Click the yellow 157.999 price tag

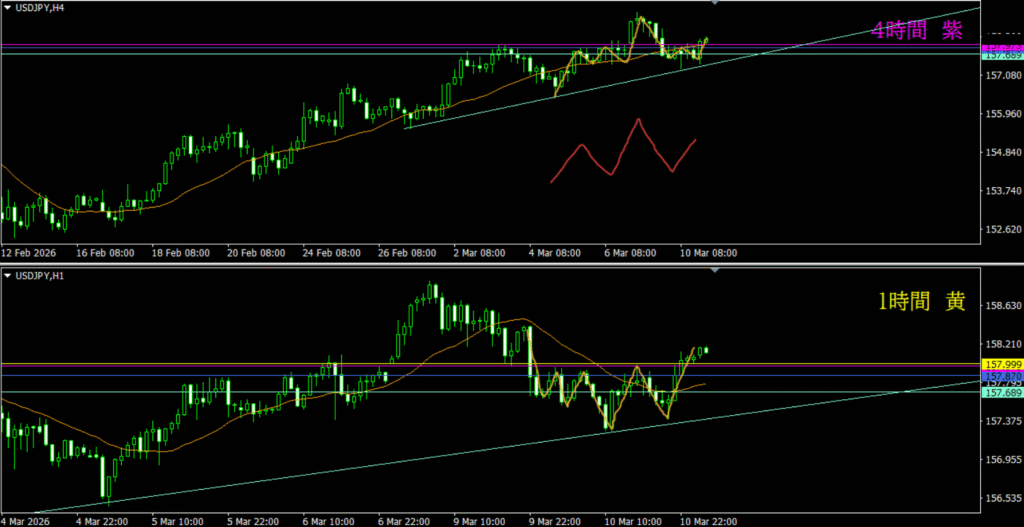1002,364
